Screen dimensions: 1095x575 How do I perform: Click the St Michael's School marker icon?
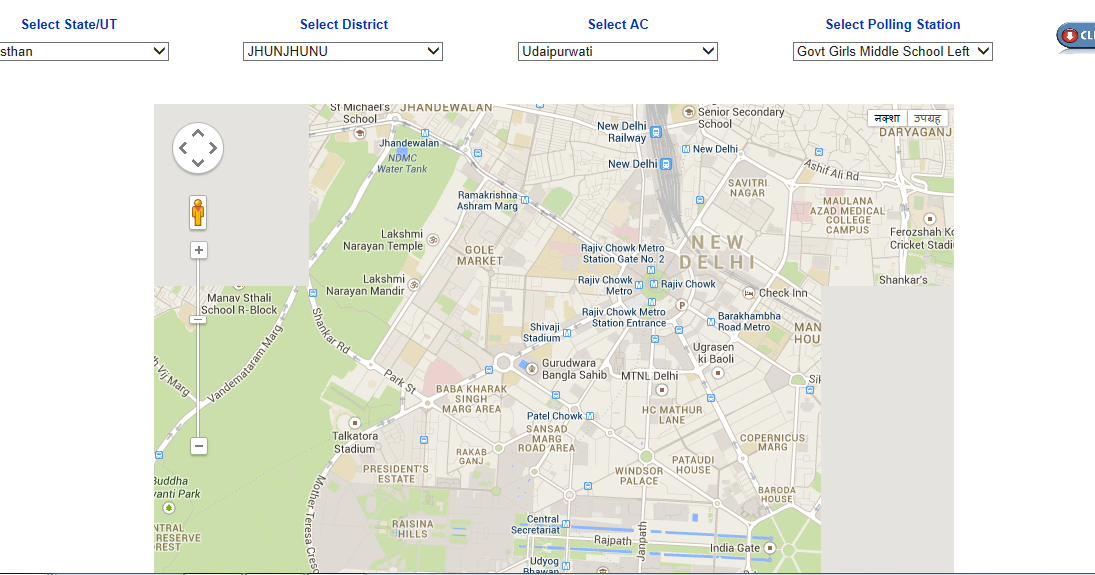360,133
